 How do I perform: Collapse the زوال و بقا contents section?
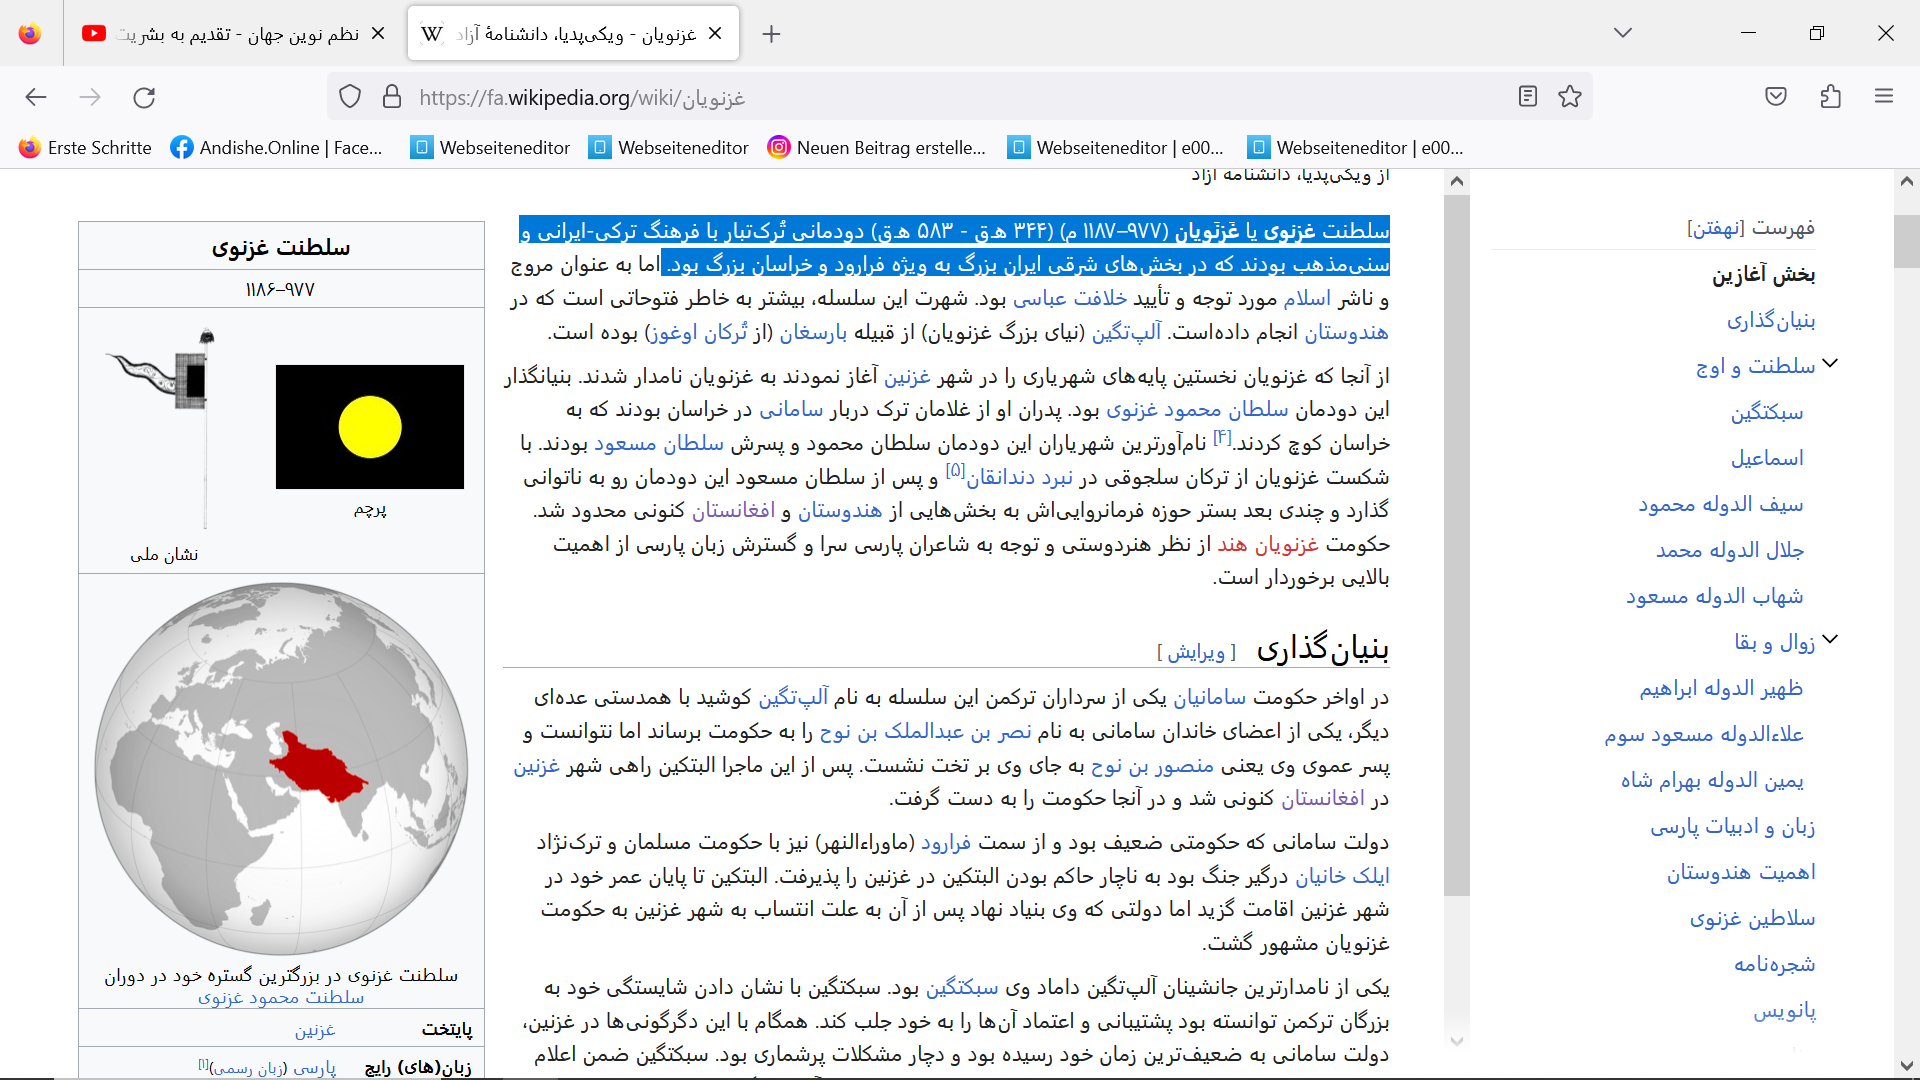pyautogui.click(x=1830, y=640)
